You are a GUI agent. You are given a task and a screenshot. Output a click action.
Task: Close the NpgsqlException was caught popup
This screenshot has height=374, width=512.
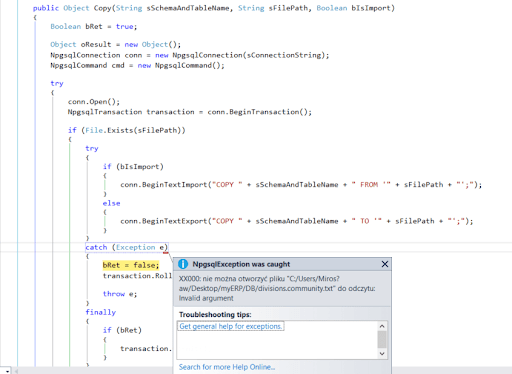click(385, 264)
